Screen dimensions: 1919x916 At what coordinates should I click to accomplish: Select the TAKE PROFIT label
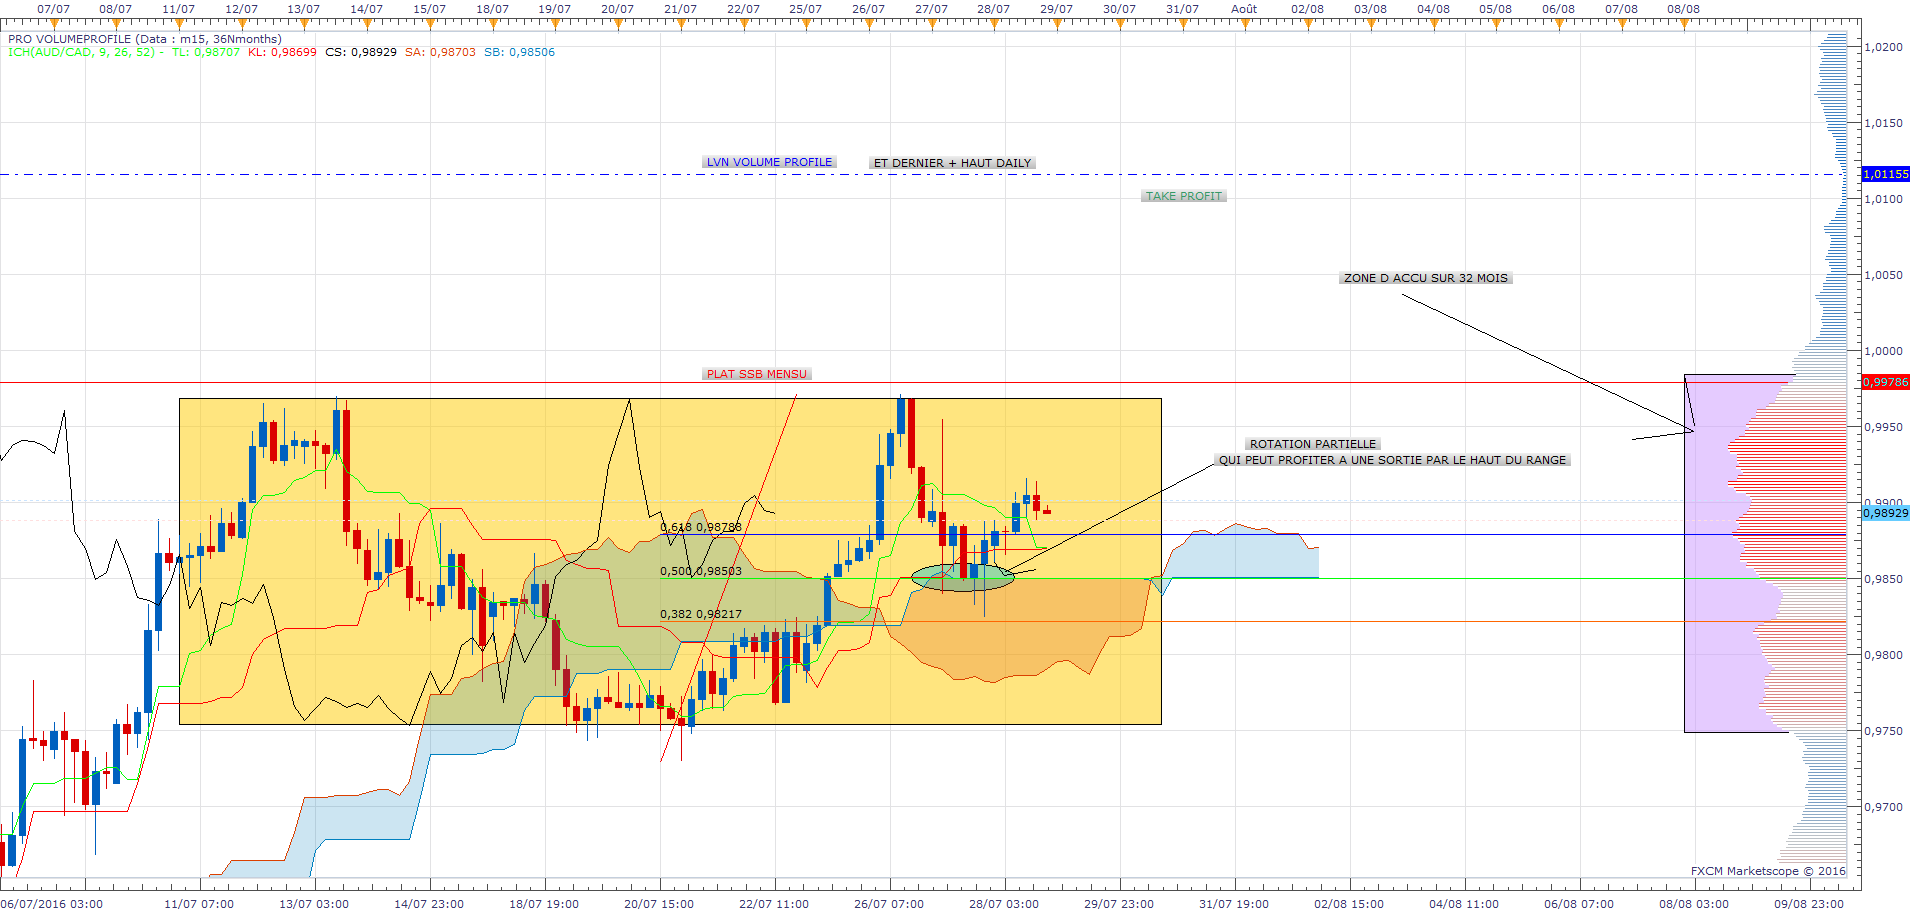1184,196
